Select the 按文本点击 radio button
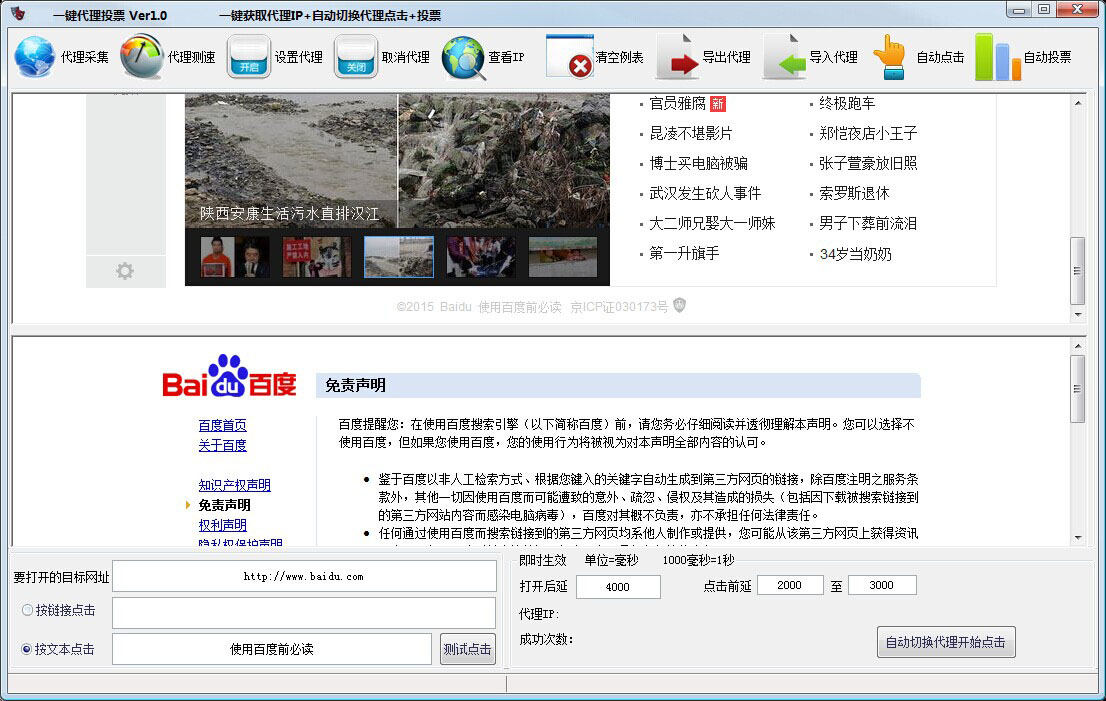This screenshot has width=1106, height=701. tap(27, 650)
